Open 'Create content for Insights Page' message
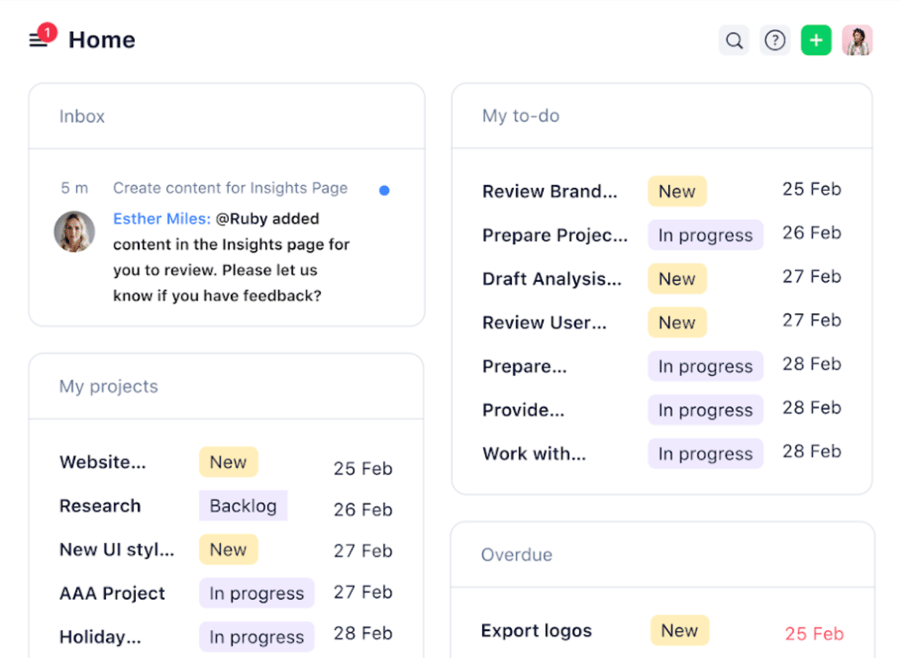This screenshot has width=900, height=658. click(230, 188)
